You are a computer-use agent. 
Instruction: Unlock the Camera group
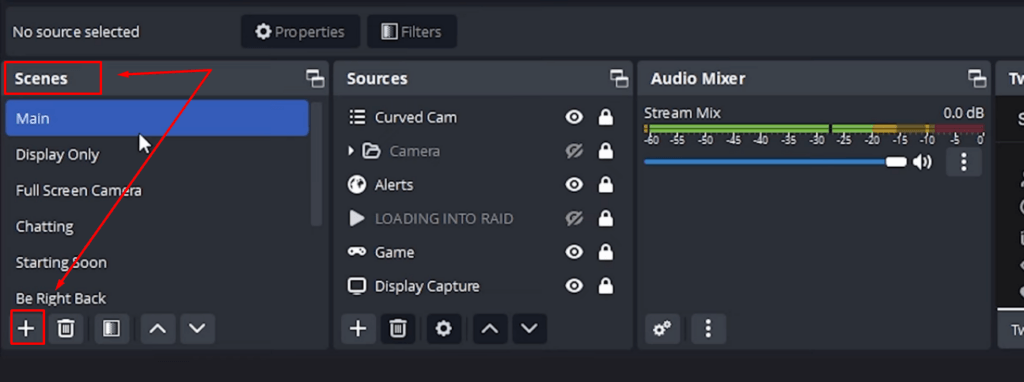(x=606, y=151)
